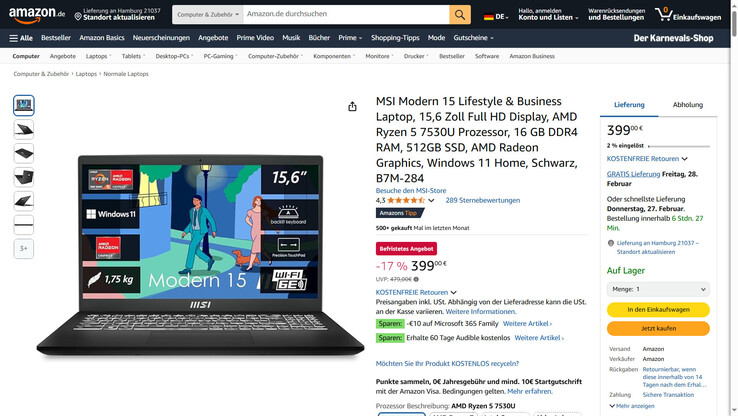Click the Jetzt kaufen button
This screenshot has height=416, width=738.
pyautogui.click(x=658, y=328)
